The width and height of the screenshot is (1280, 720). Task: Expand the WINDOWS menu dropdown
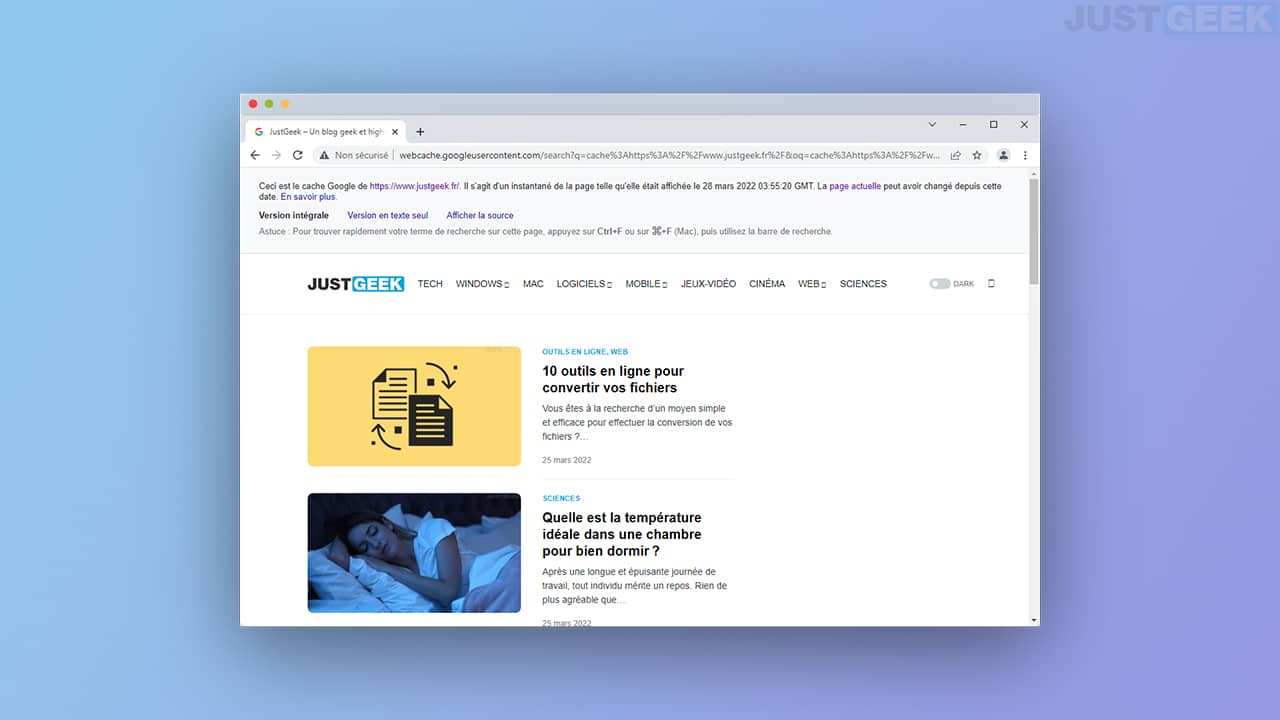tap(482, 284)
